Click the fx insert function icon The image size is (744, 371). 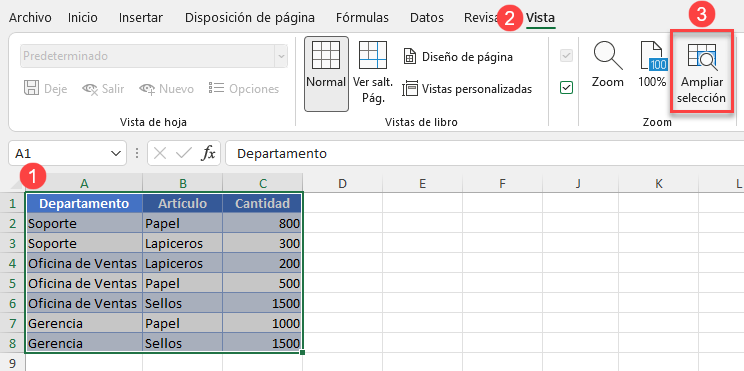(208, 153)
